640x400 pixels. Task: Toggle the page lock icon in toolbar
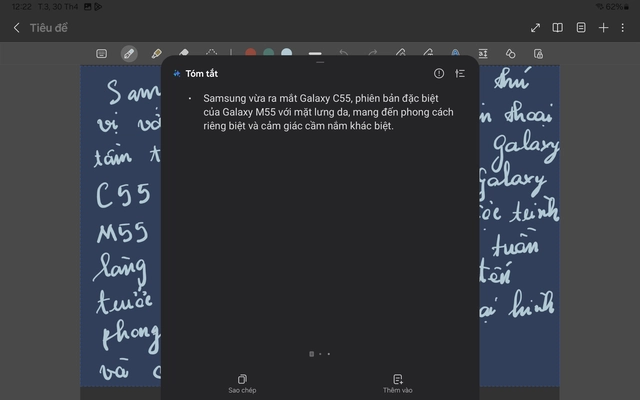(538, 53)
